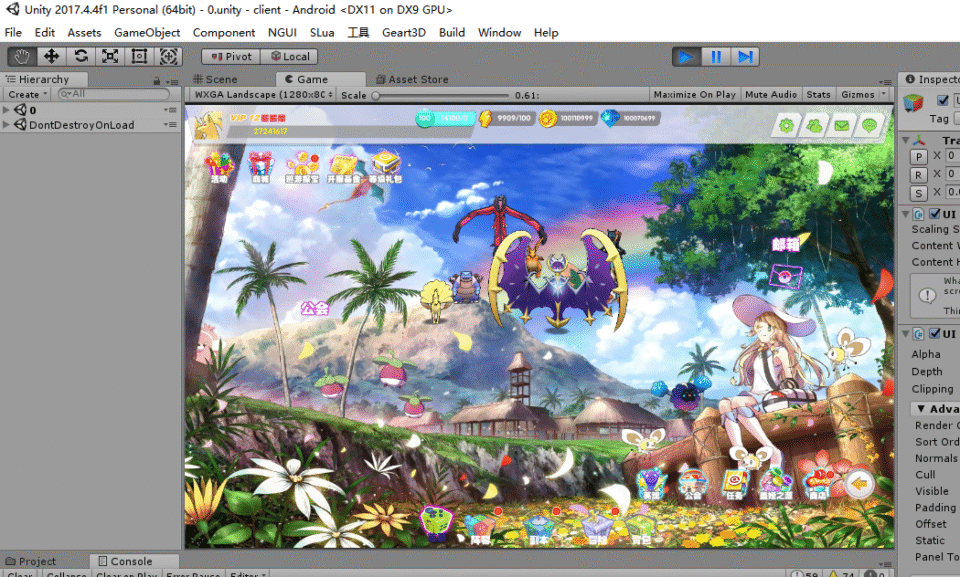
Task: Open the Build menu
Action: pyautogui.click(x=452, y=32)
